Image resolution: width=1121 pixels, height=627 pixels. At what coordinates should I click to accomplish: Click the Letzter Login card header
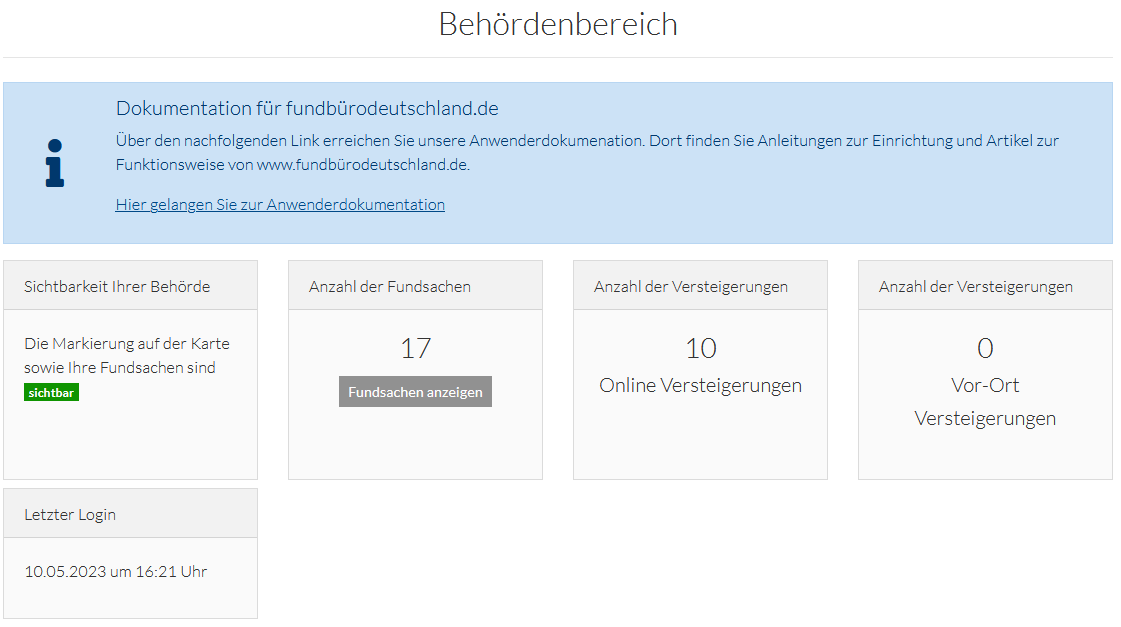(x=70, y=515)
